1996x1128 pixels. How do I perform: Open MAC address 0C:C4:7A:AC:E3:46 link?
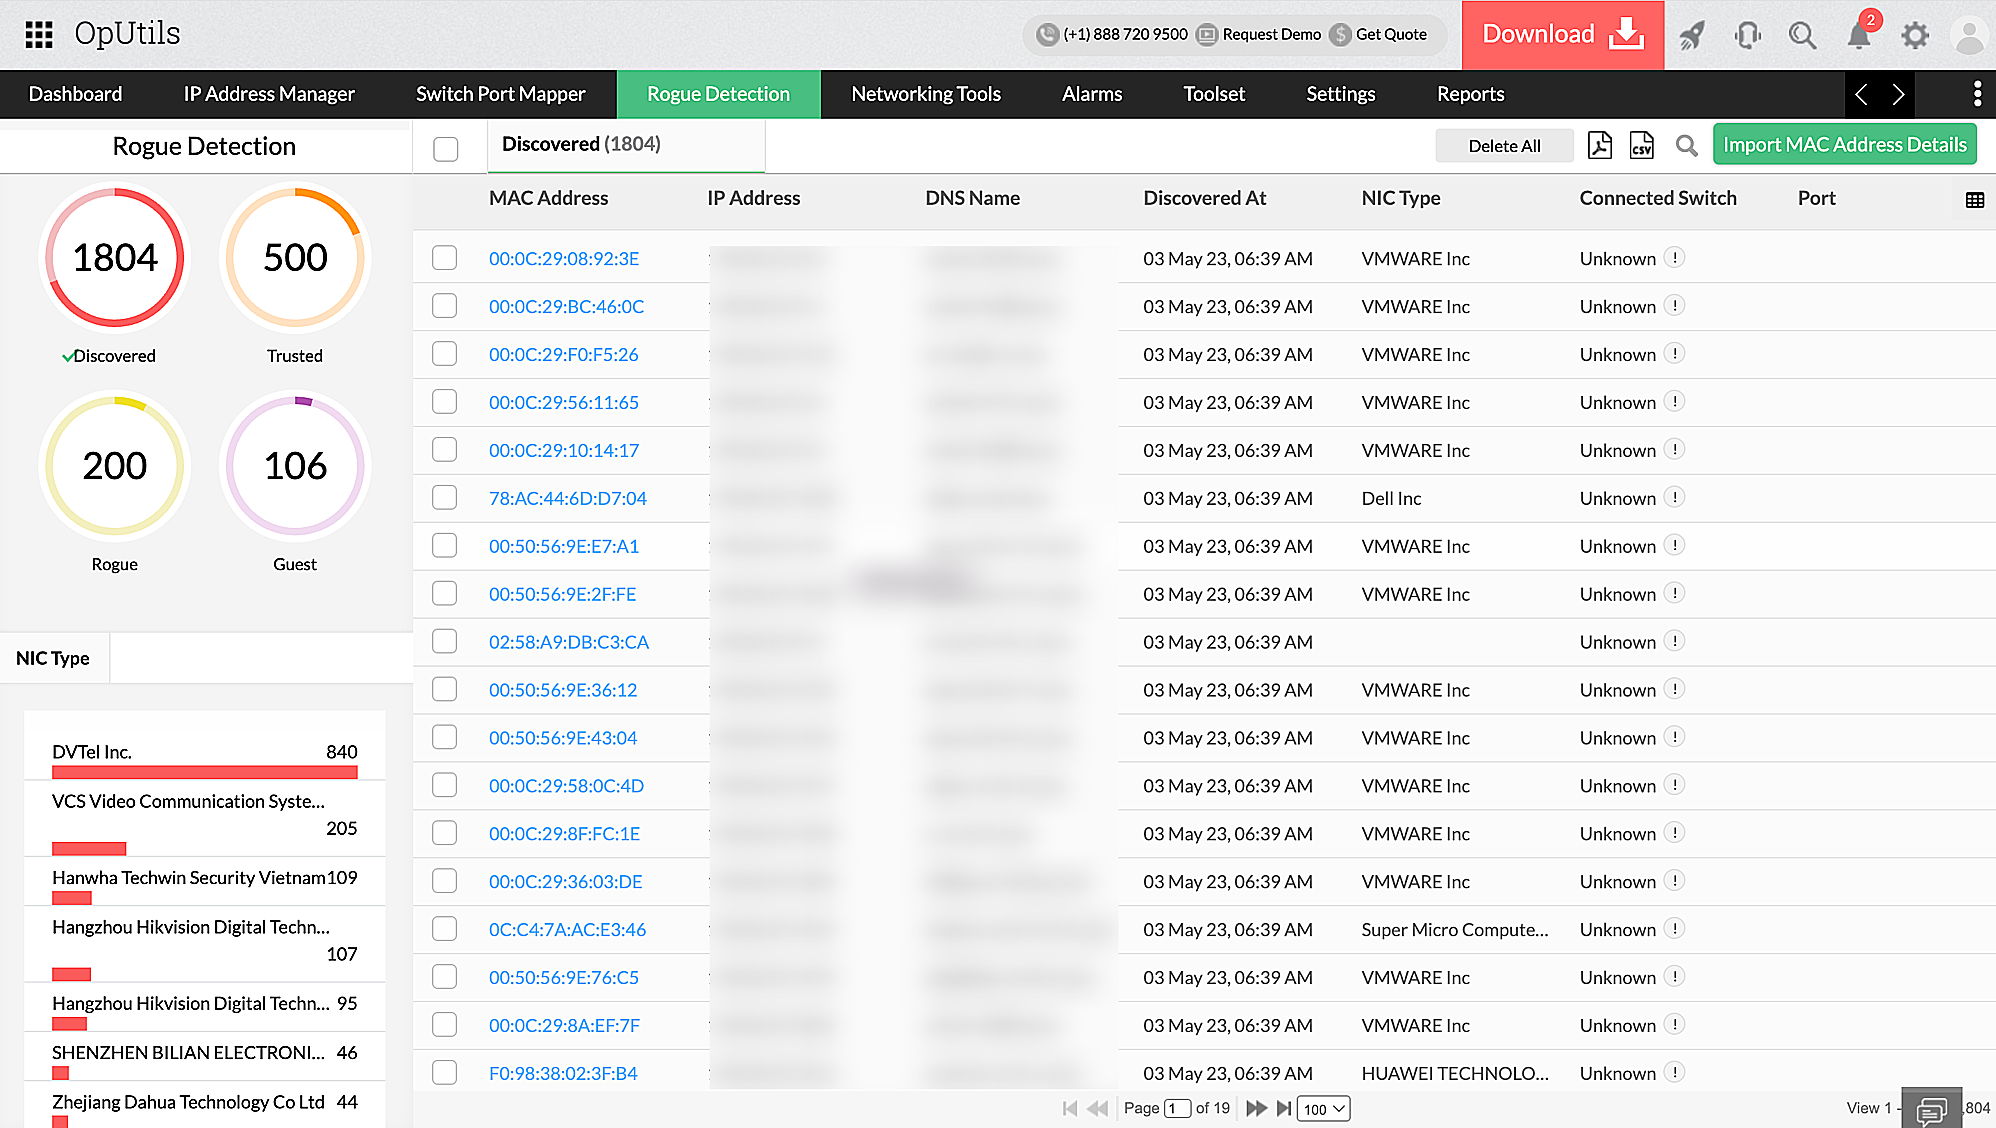(567, 929)
